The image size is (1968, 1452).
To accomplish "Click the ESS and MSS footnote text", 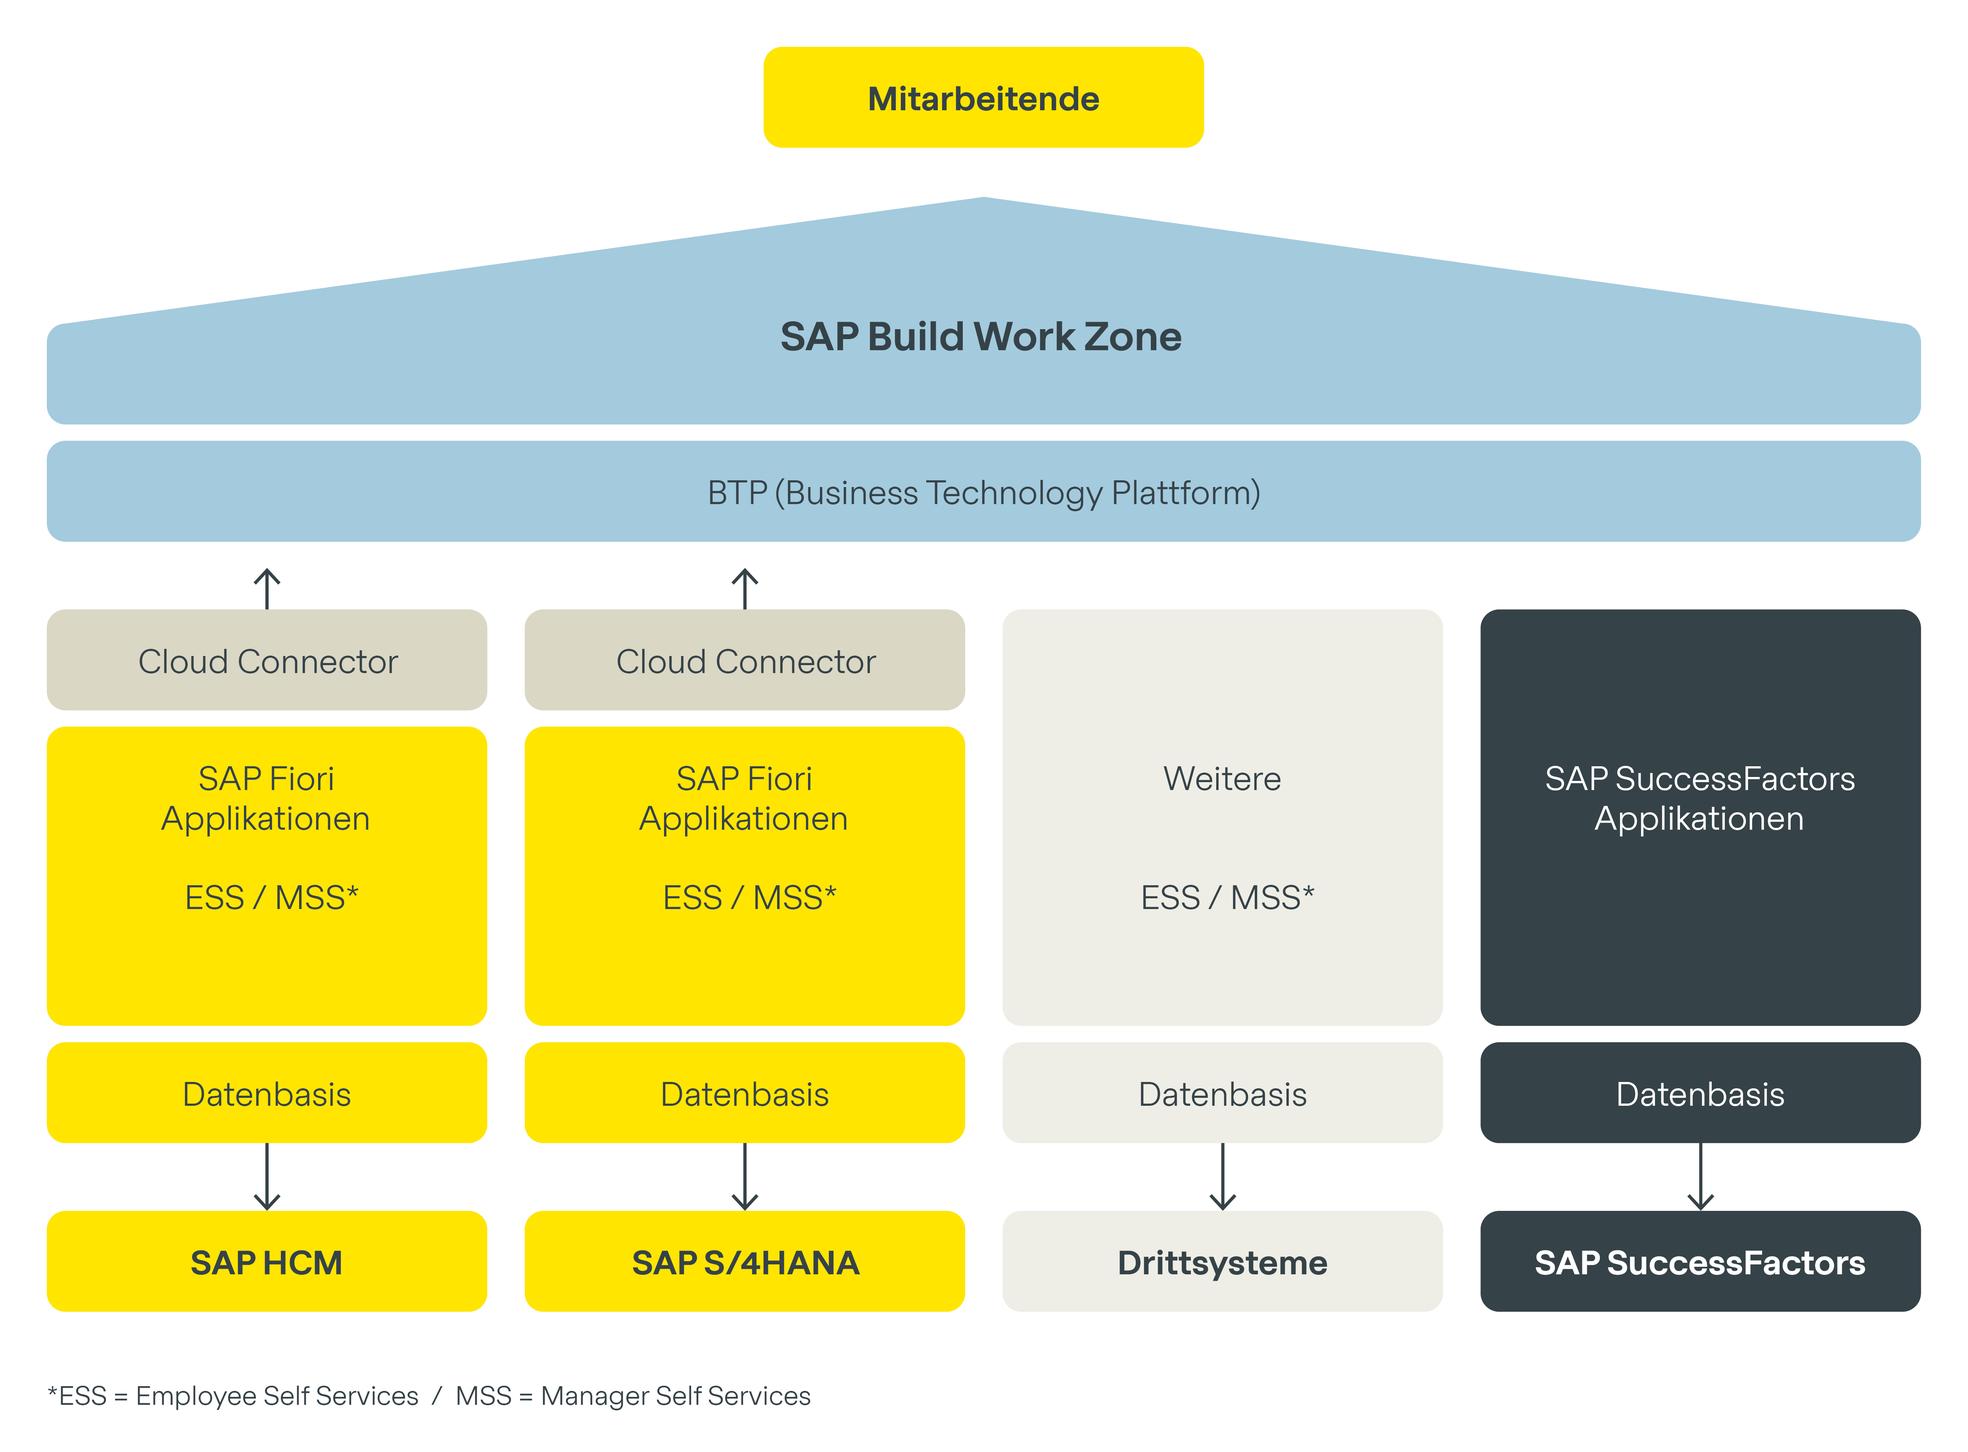I will point(429,1396).
